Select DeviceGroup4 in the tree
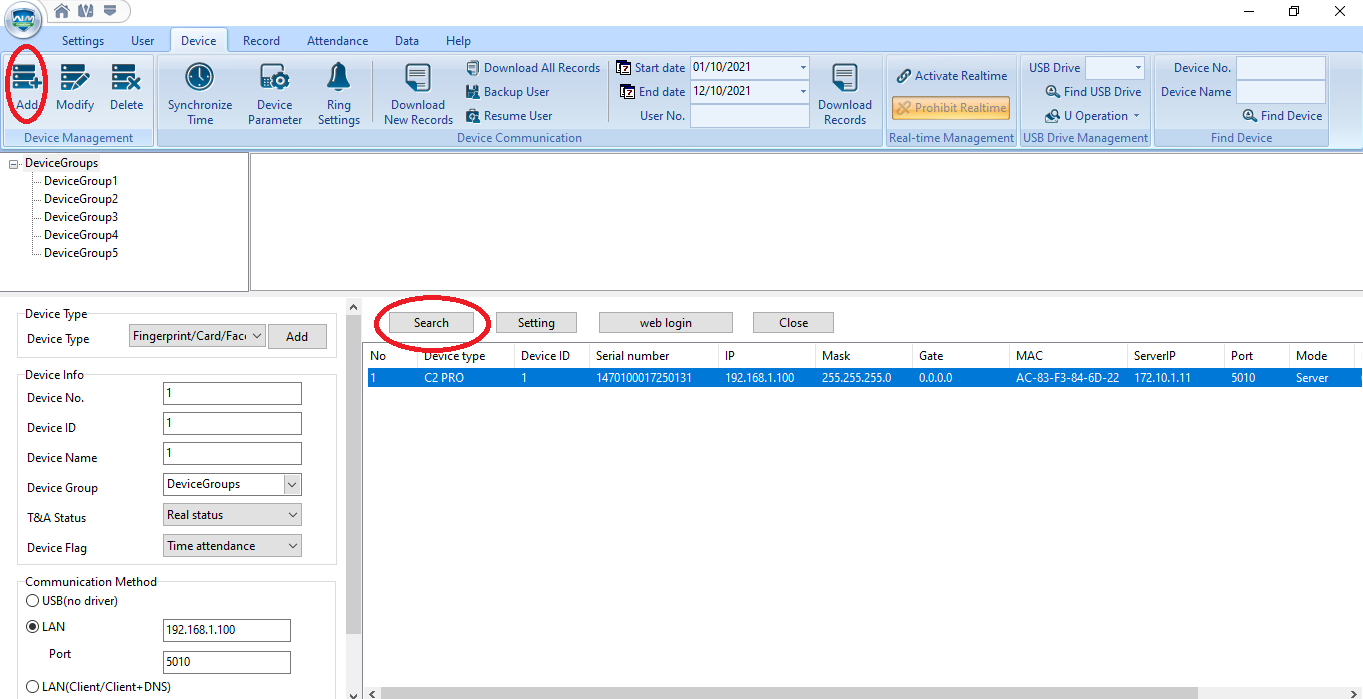This screenshot has width=1363, height=699. [x=81, y=235]
